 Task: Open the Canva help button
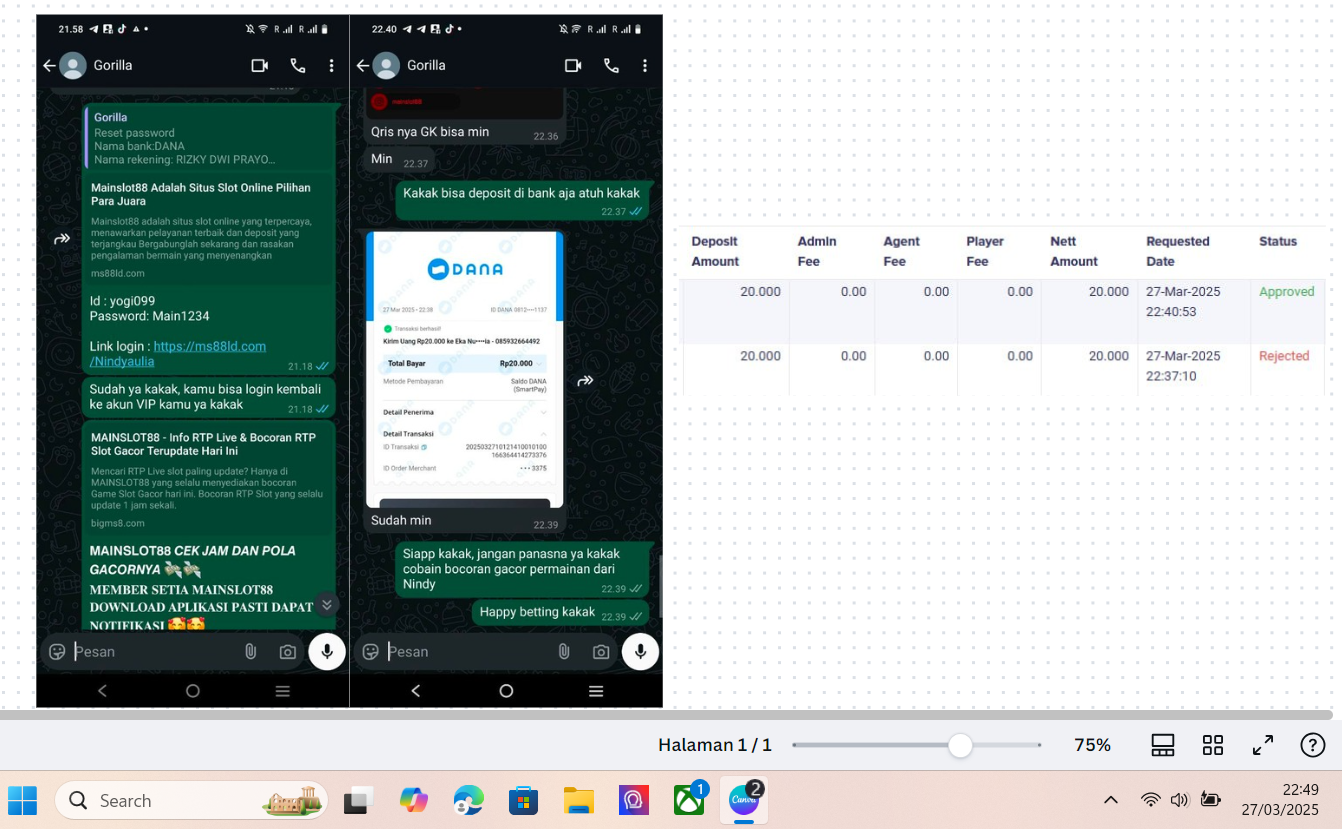coord(1313,745)
